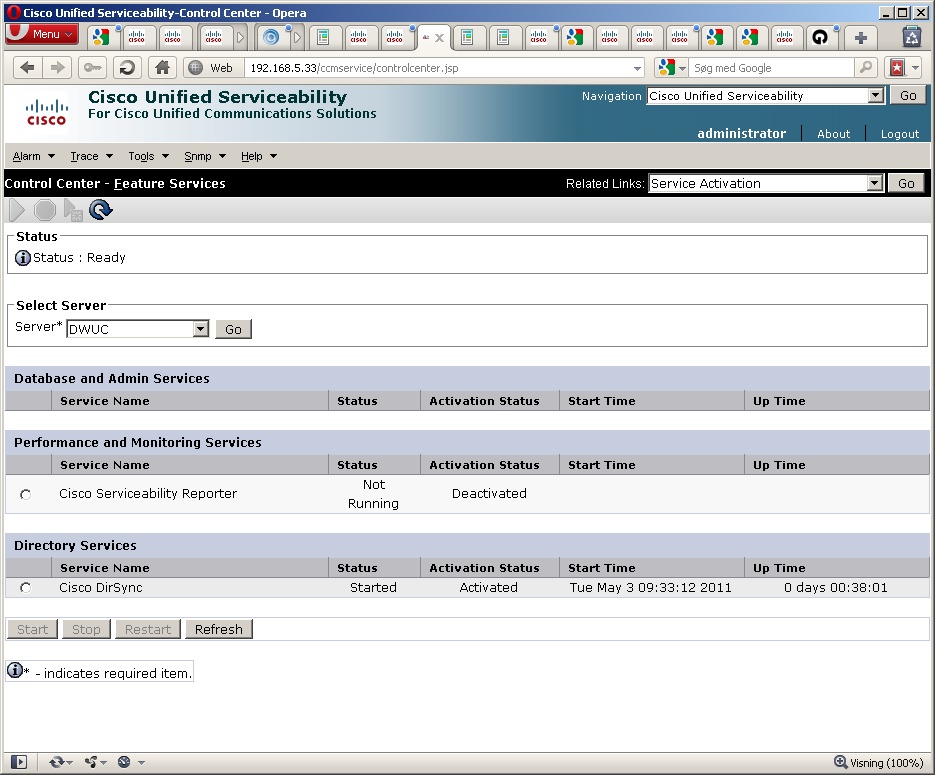
Task: Switch to the tab with the blue circle icon
Action: click(271, 38)
